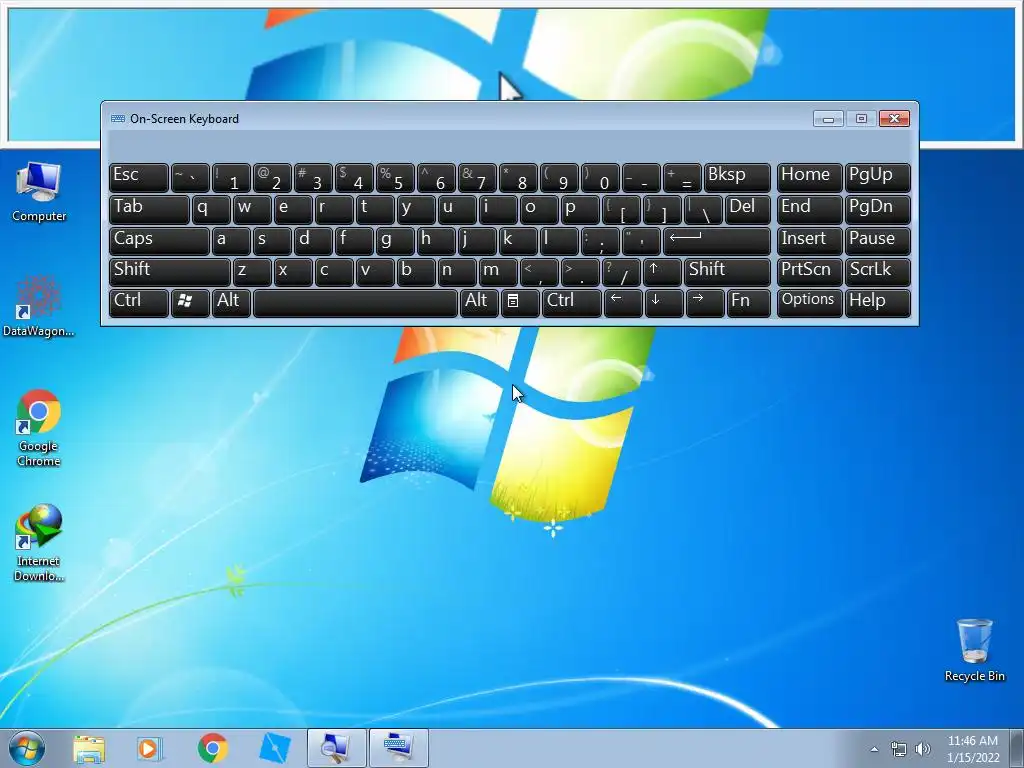Click the context menu key on keyboard
This screenshot has height=768, width=1024.
pos(520,303)
